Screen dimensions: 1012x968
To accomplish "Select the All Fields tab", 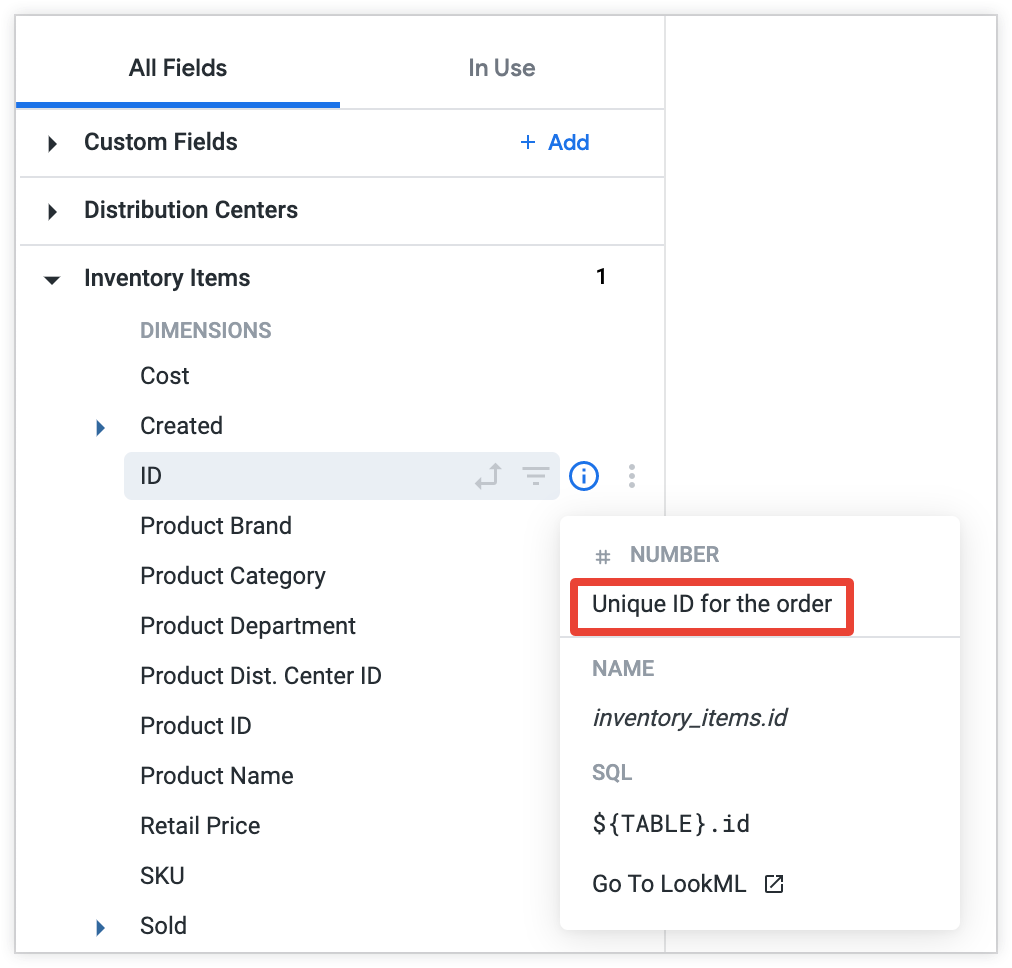I will coord(178,69).
